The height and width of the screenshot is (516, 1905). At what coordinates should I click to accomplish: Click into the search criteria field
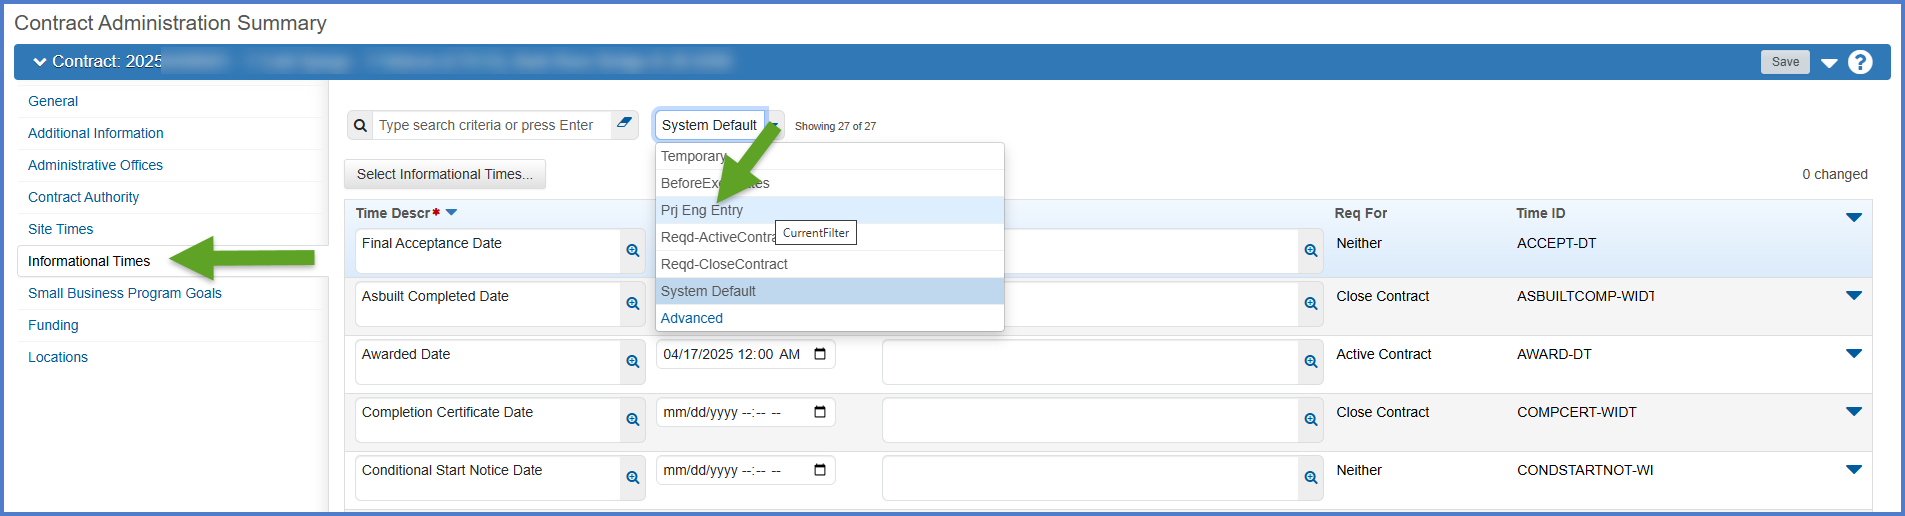(490, 125)
